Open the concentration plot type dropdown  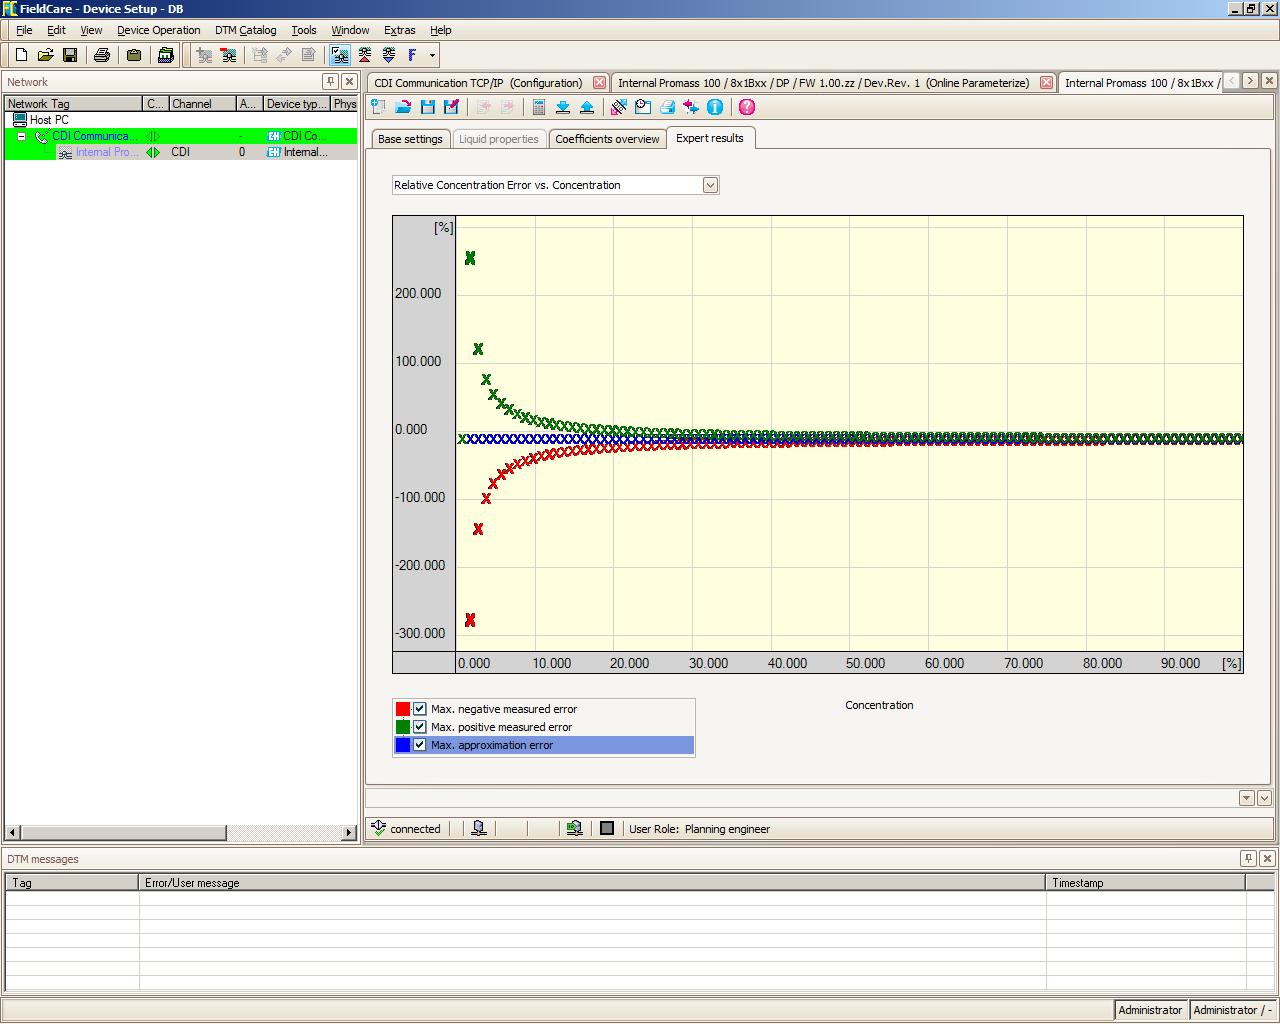click(x=710, y=185)
